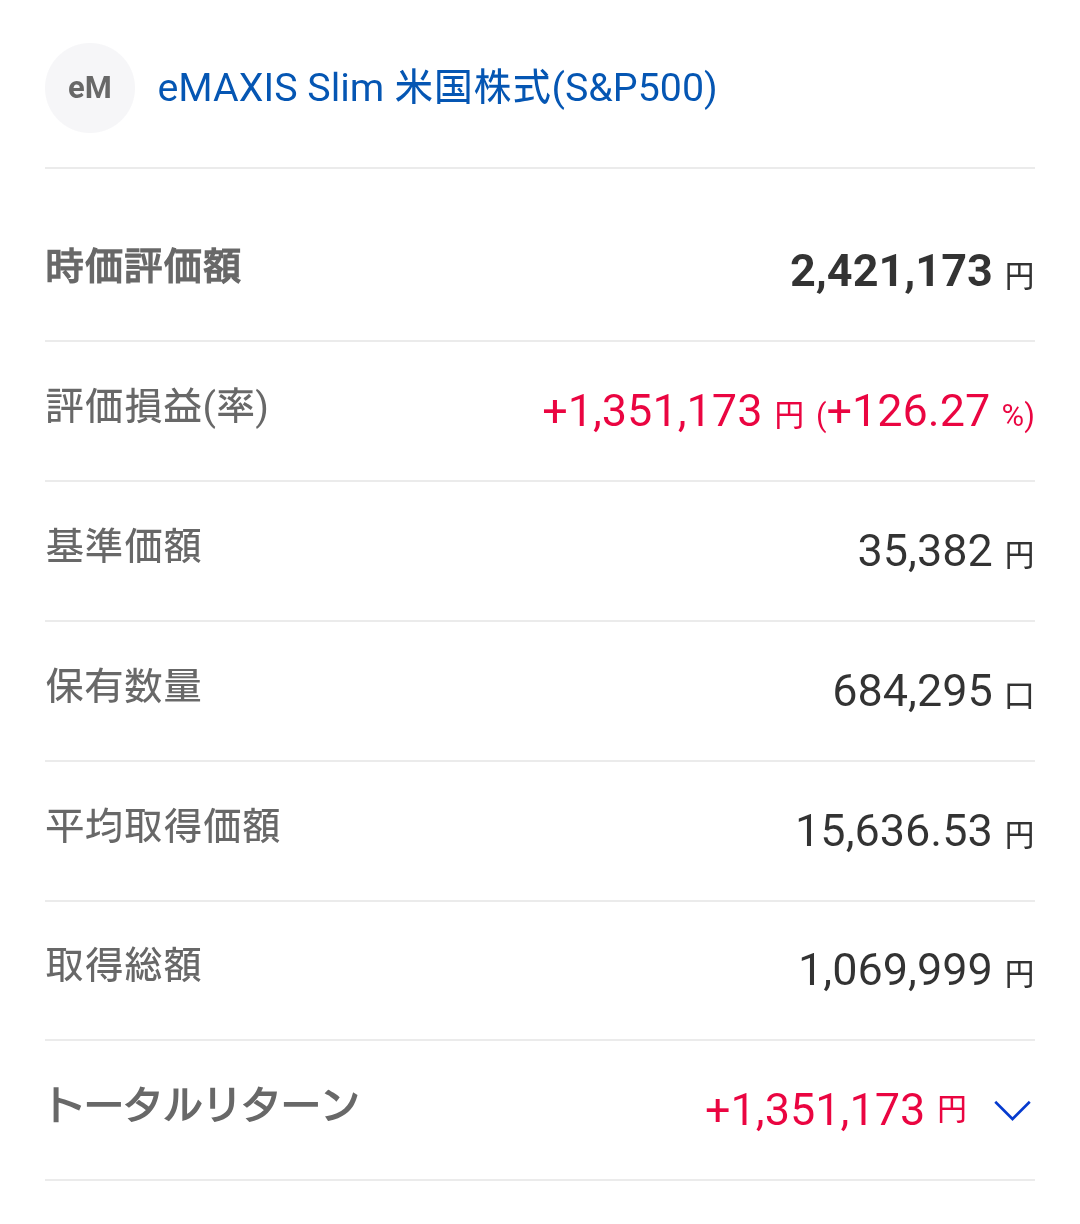The image size is (1080, 1224).
Task: Select the 15,636.53 円 average cost value
Action: pyautogui.click(x=914, y=832)
